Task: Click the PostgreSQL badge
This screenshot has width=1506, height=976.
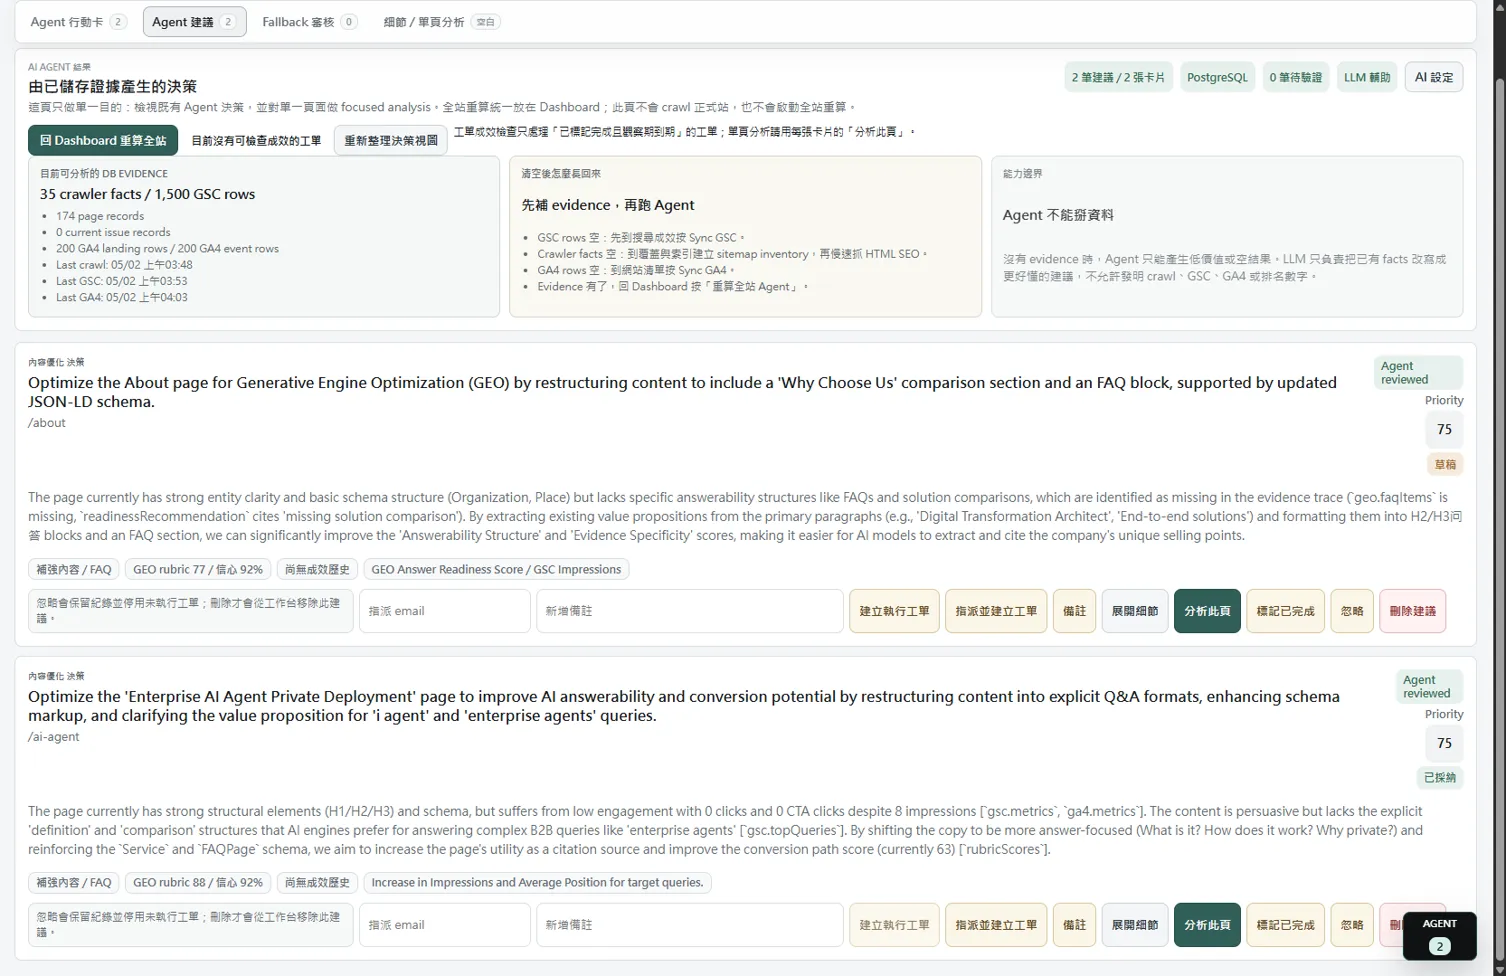Action: pyautogui.click(x=1217, y=77)
